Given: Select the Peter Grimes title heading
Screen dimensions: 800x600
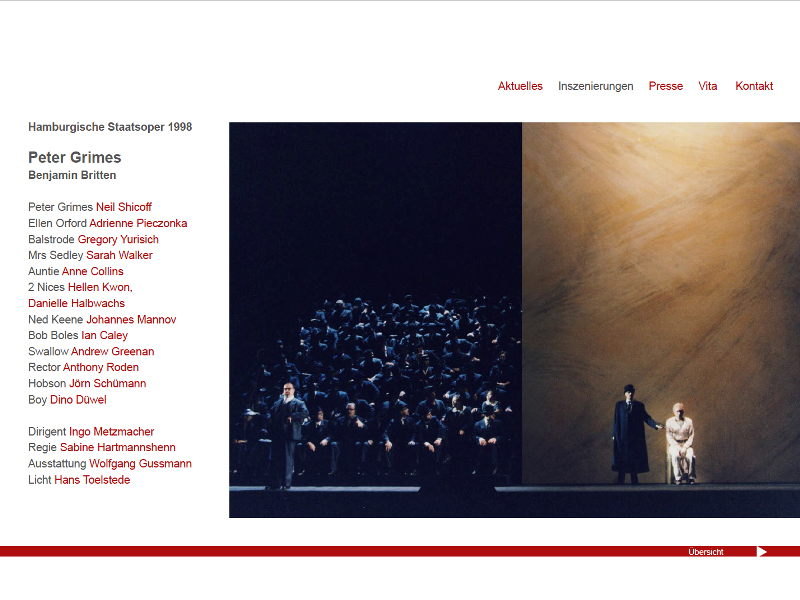Looking at the screenshot, I should click(74, 158).
